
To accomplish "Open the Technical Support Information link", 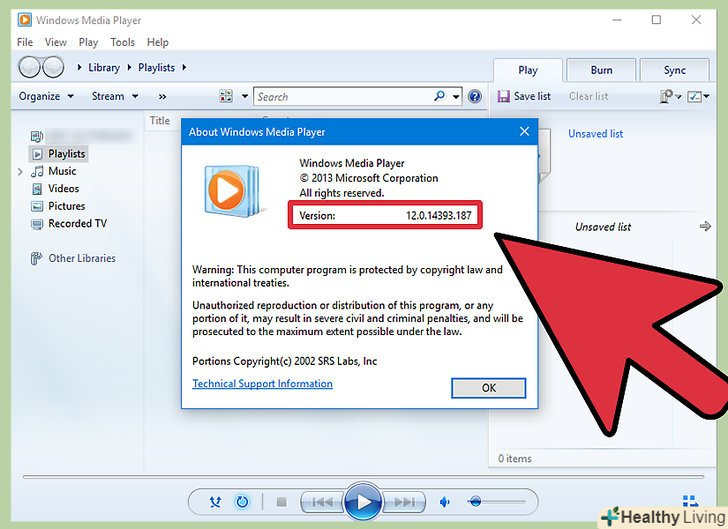I will (x=262, y=384).
